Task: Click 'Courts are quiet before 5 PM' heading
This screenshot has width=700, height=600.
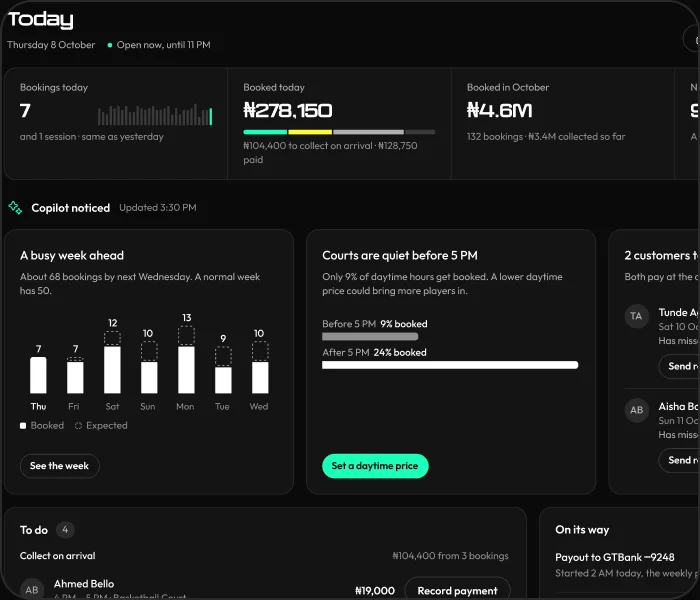Action: [x=400, y=255]
